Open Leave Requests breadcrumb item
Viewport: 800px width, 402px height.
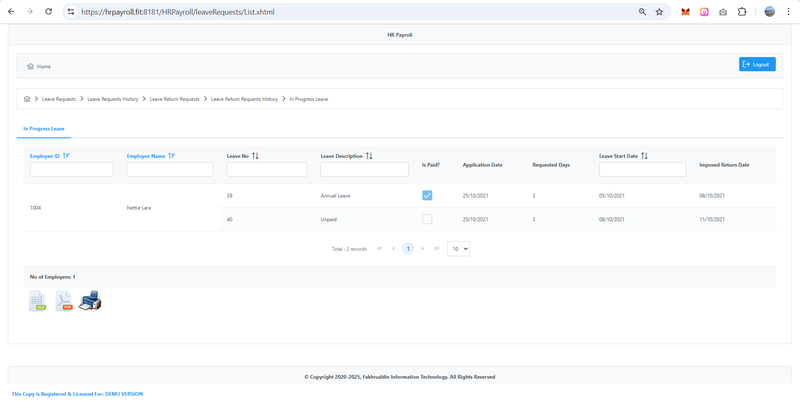(x=59, y=99)
